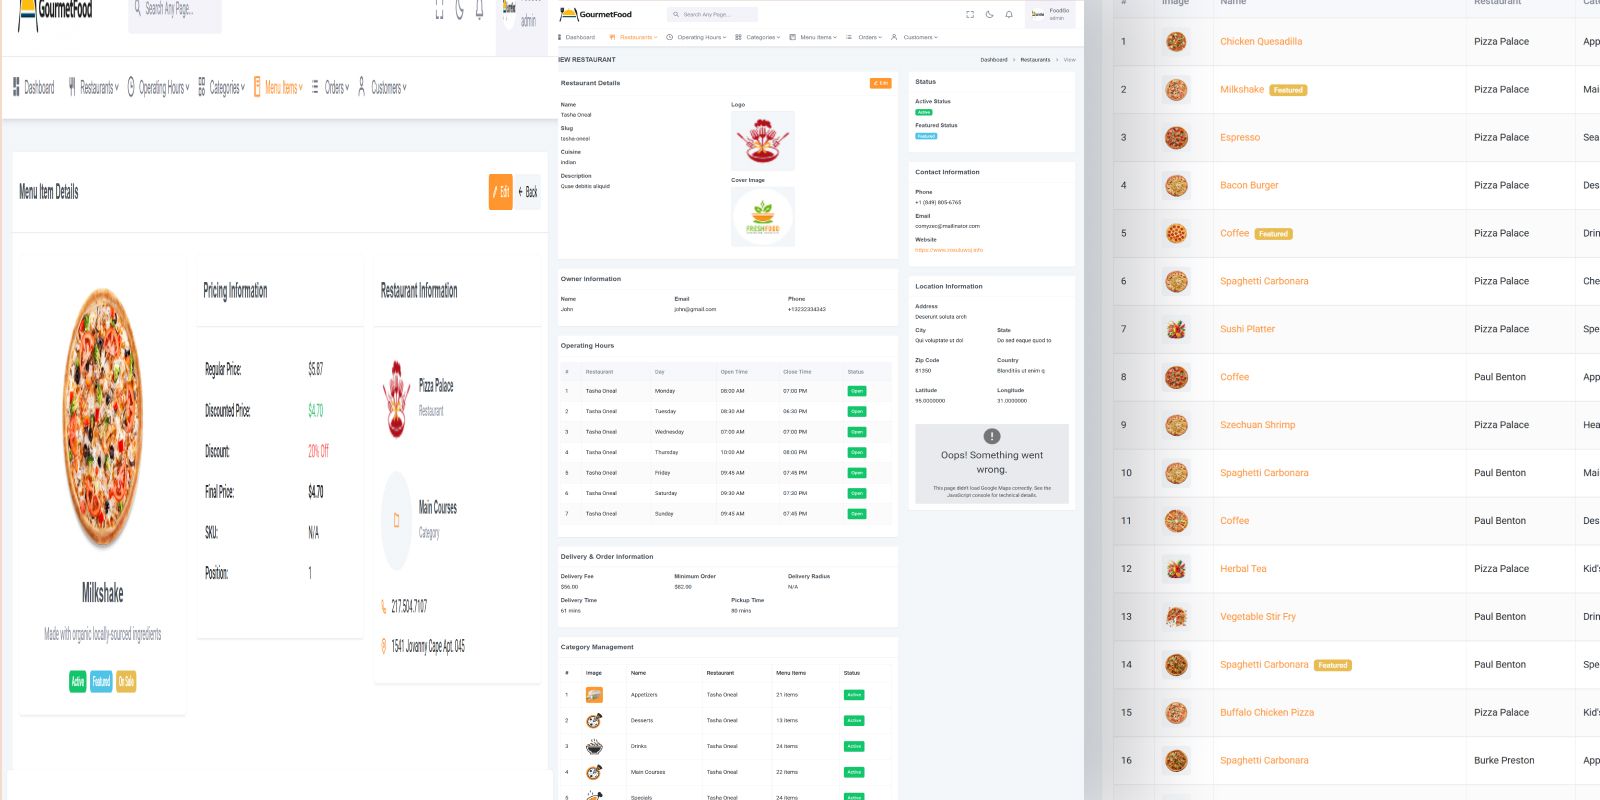Click the location pin beside 1541 Jovanny Cape

click(383, 646)
